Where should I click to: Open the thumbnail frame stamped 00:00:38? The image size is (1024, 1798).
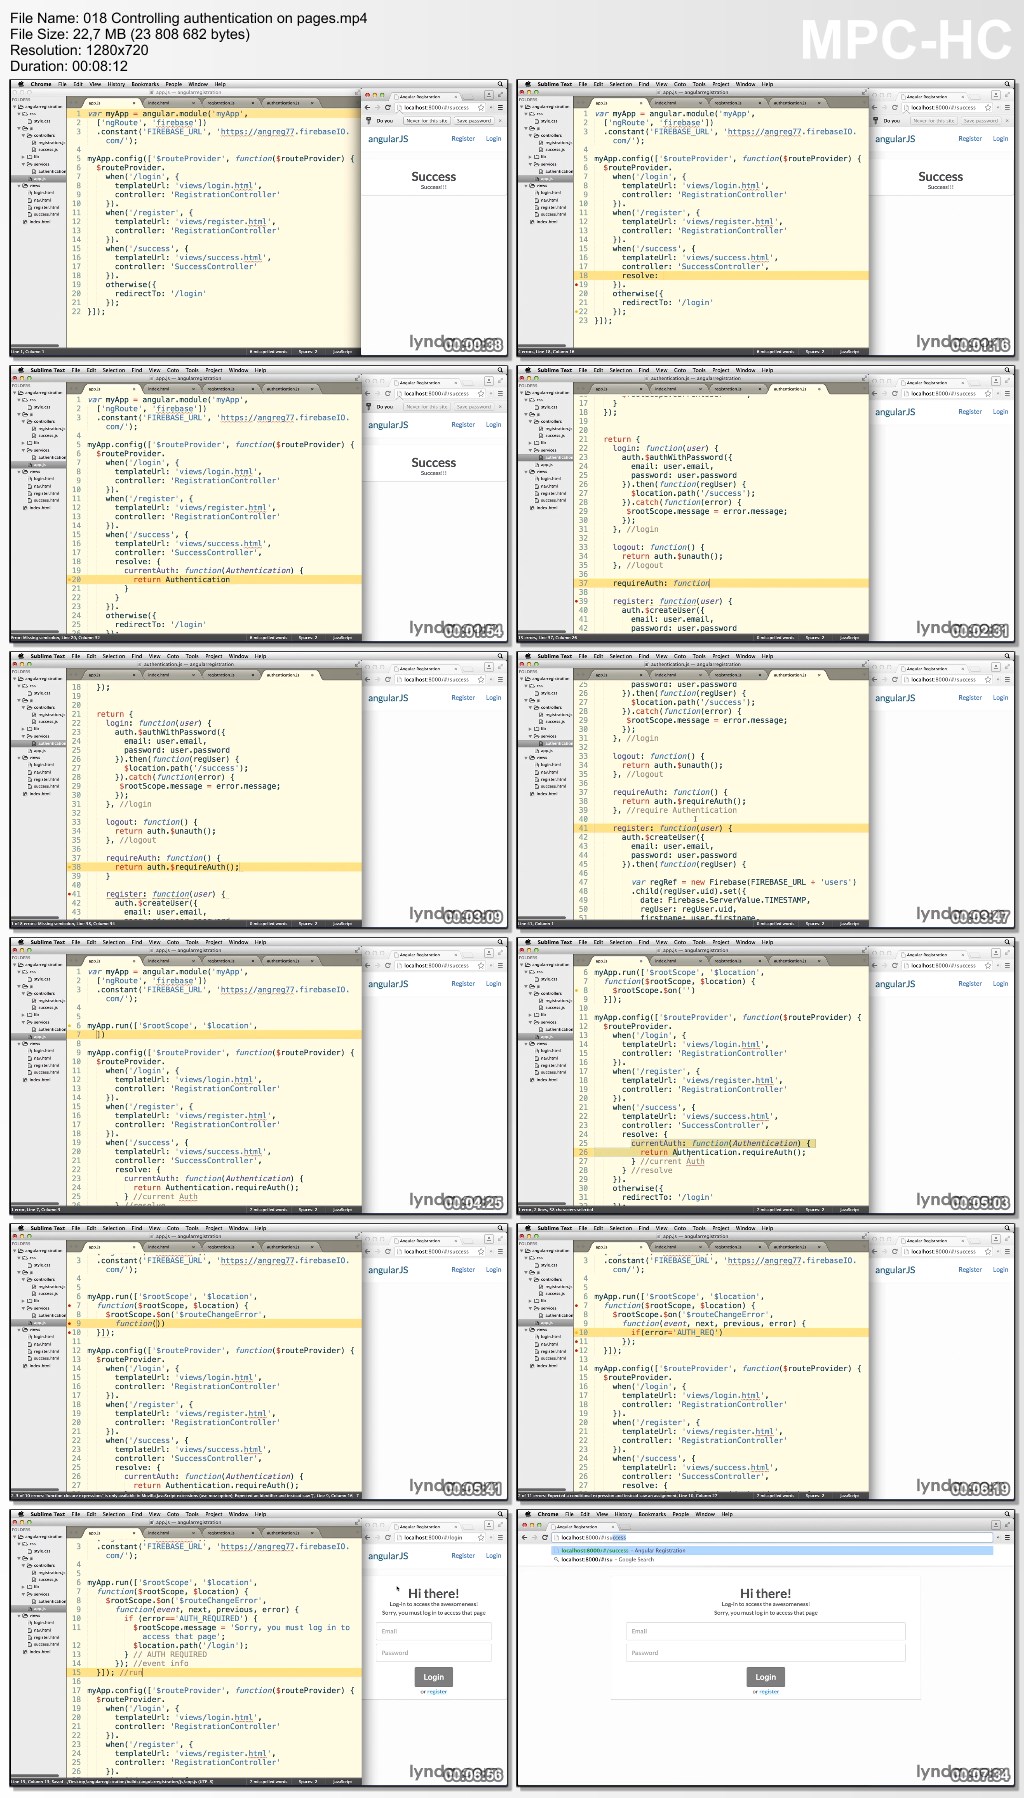coord(259,218)
